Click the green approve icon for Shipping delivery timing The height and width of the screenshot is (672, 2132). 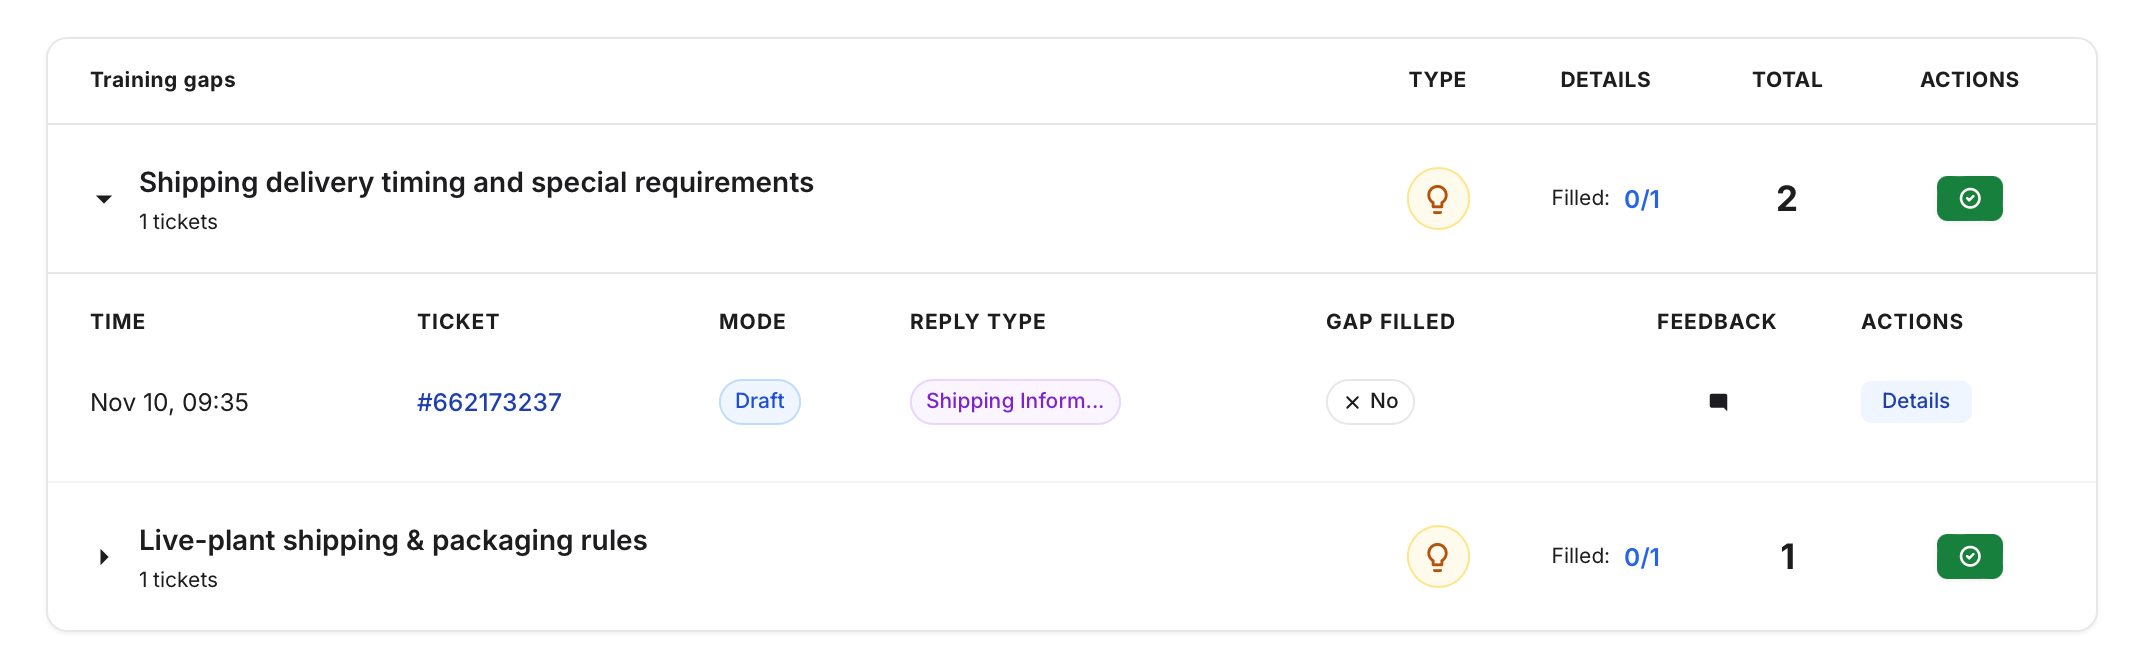pos(1969,198)
